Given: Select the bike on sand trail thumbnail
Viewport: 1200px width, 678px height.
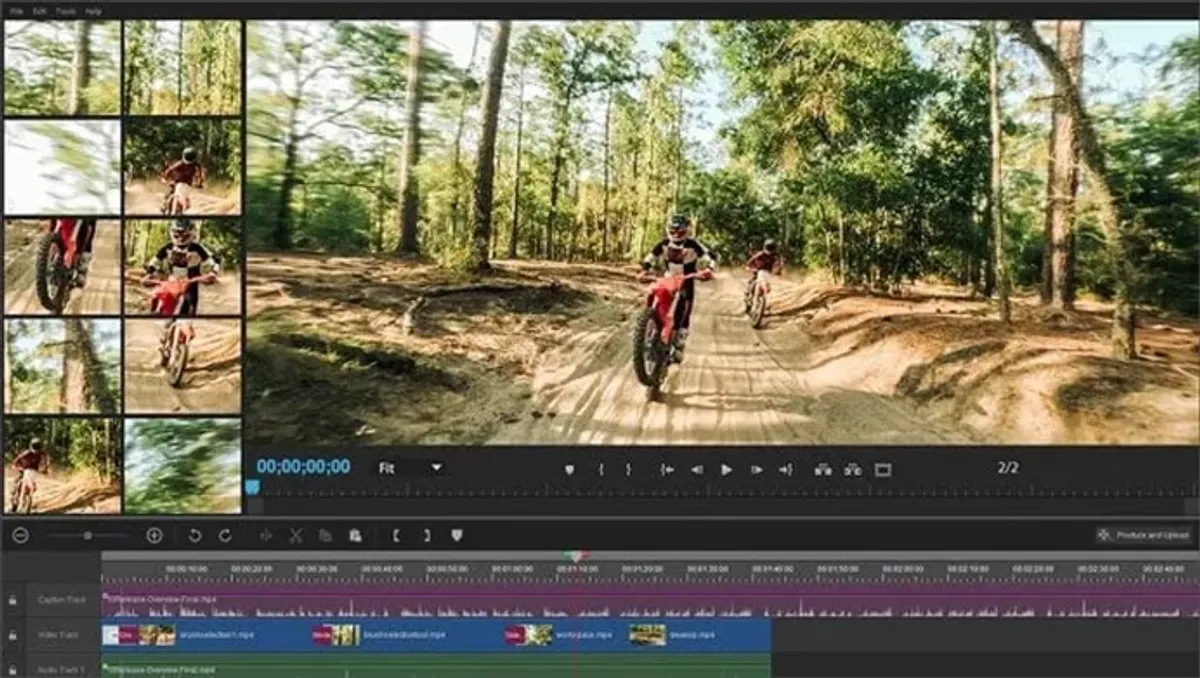Looking at the screenshot, I should (x=182, y=366).
